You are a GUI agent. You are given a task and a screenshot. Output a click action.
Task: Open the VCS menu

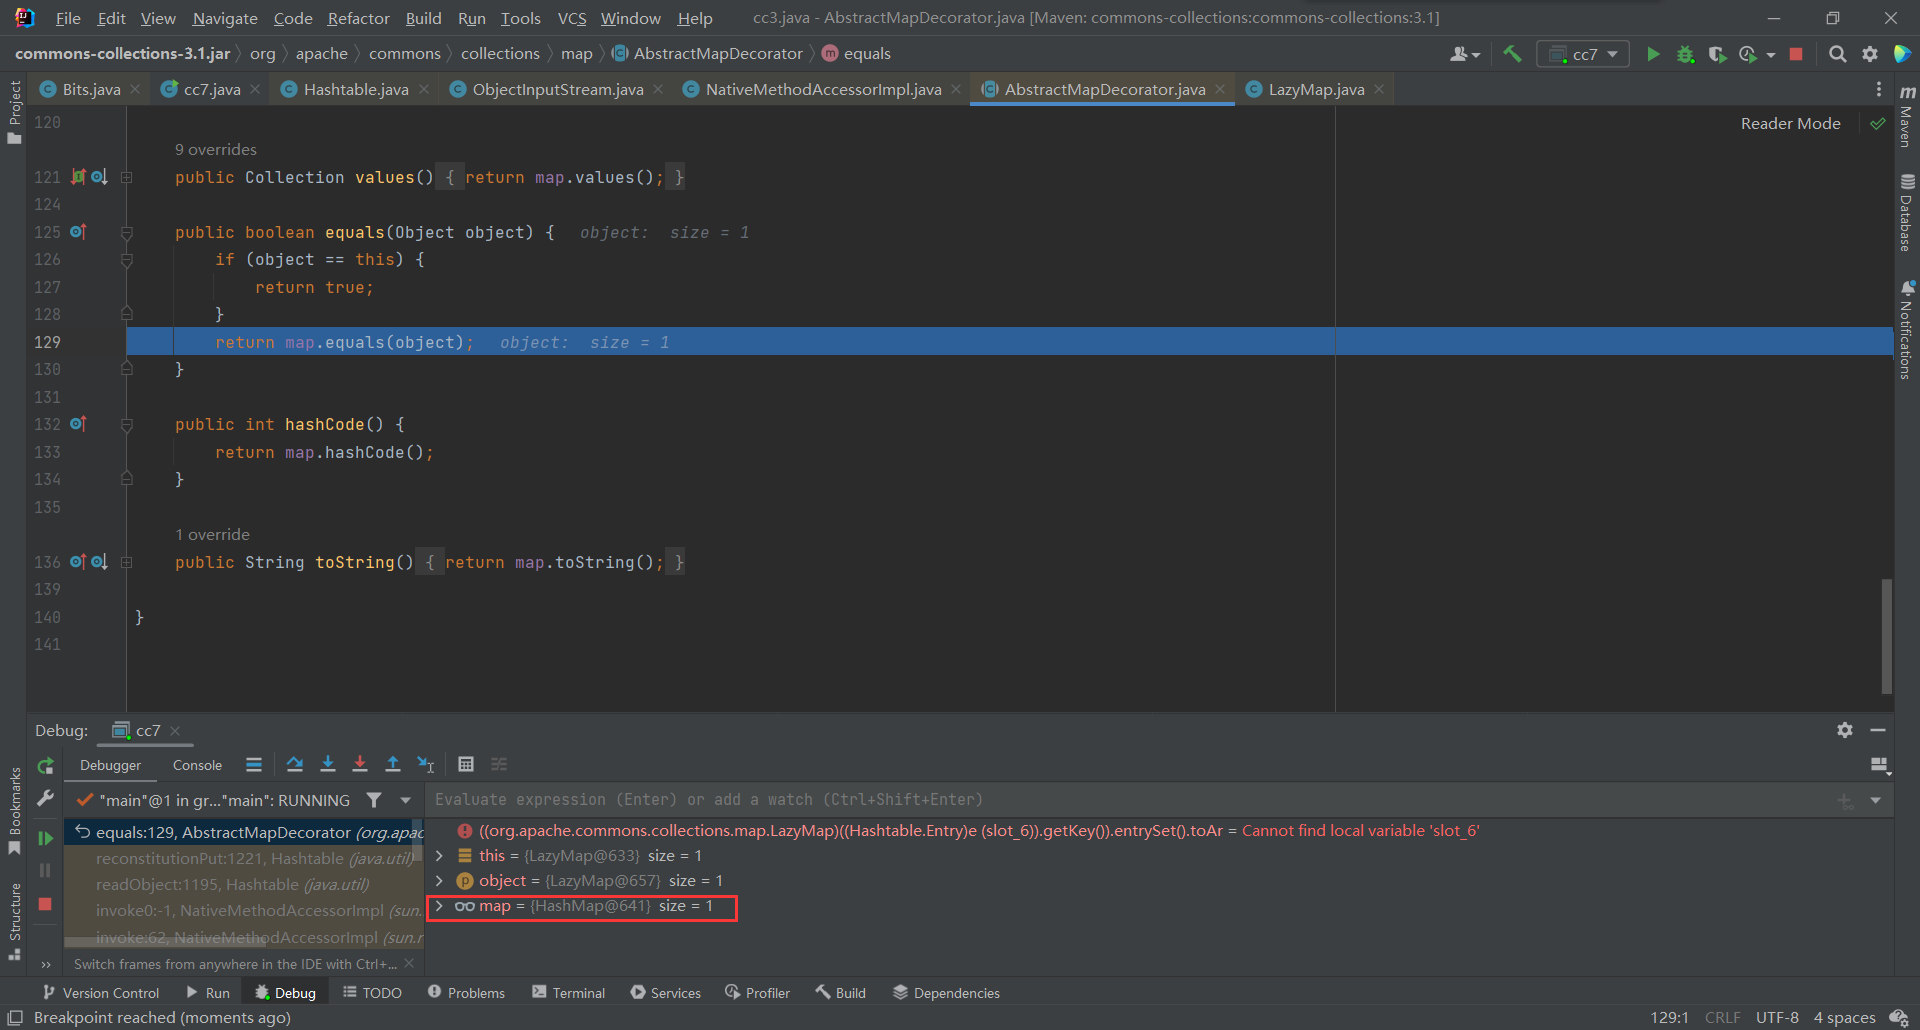click(571, 18)
